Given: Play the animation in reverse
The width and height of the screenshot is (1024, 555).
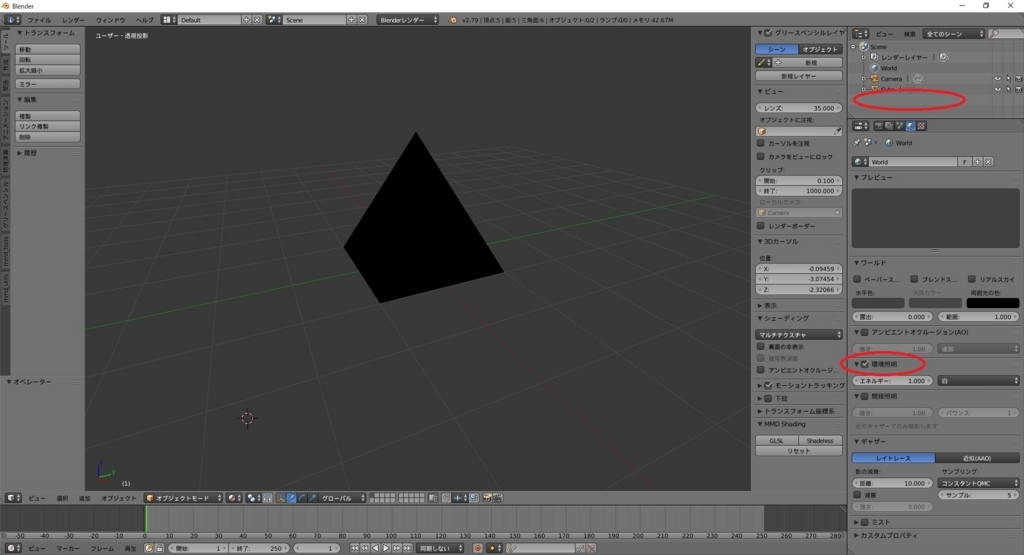Looking at the screenshot, I should (376, 548).
